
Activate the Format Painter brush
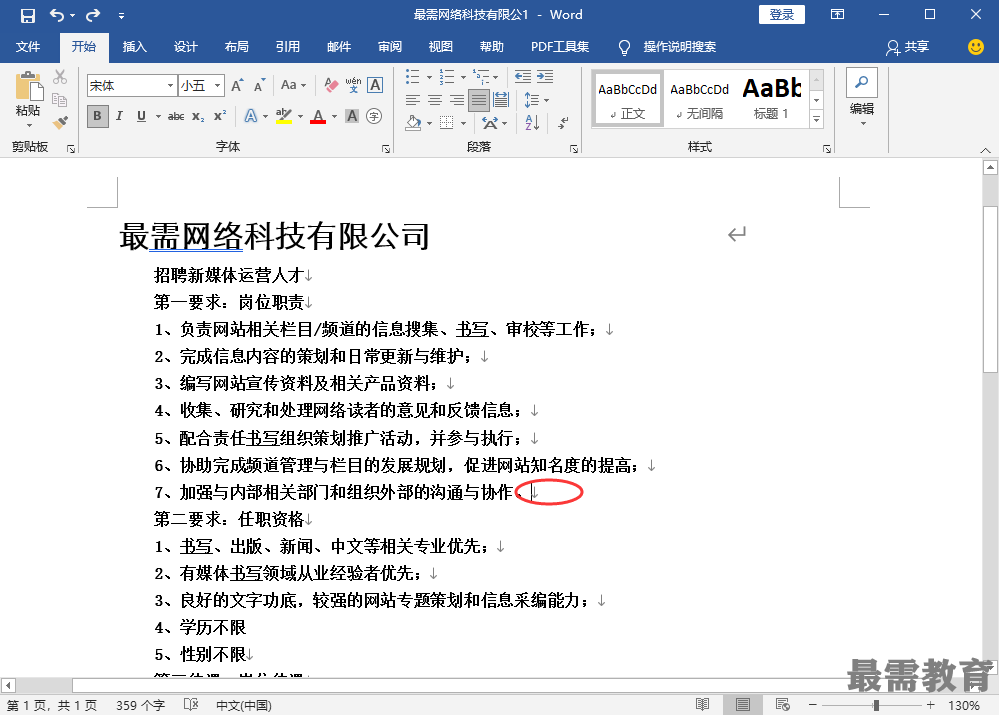[60, 122]
